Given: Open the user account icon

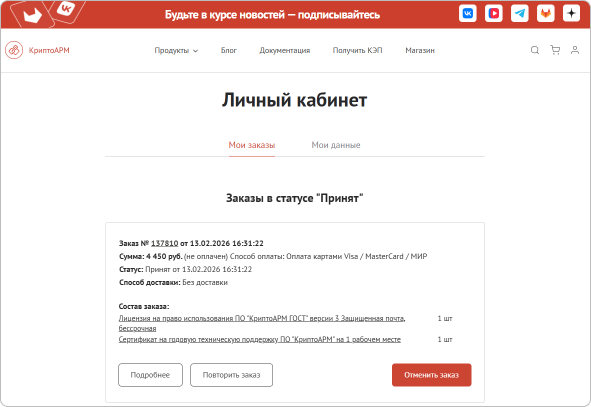Looking at the screenshot, I should (x=575, y=50).
